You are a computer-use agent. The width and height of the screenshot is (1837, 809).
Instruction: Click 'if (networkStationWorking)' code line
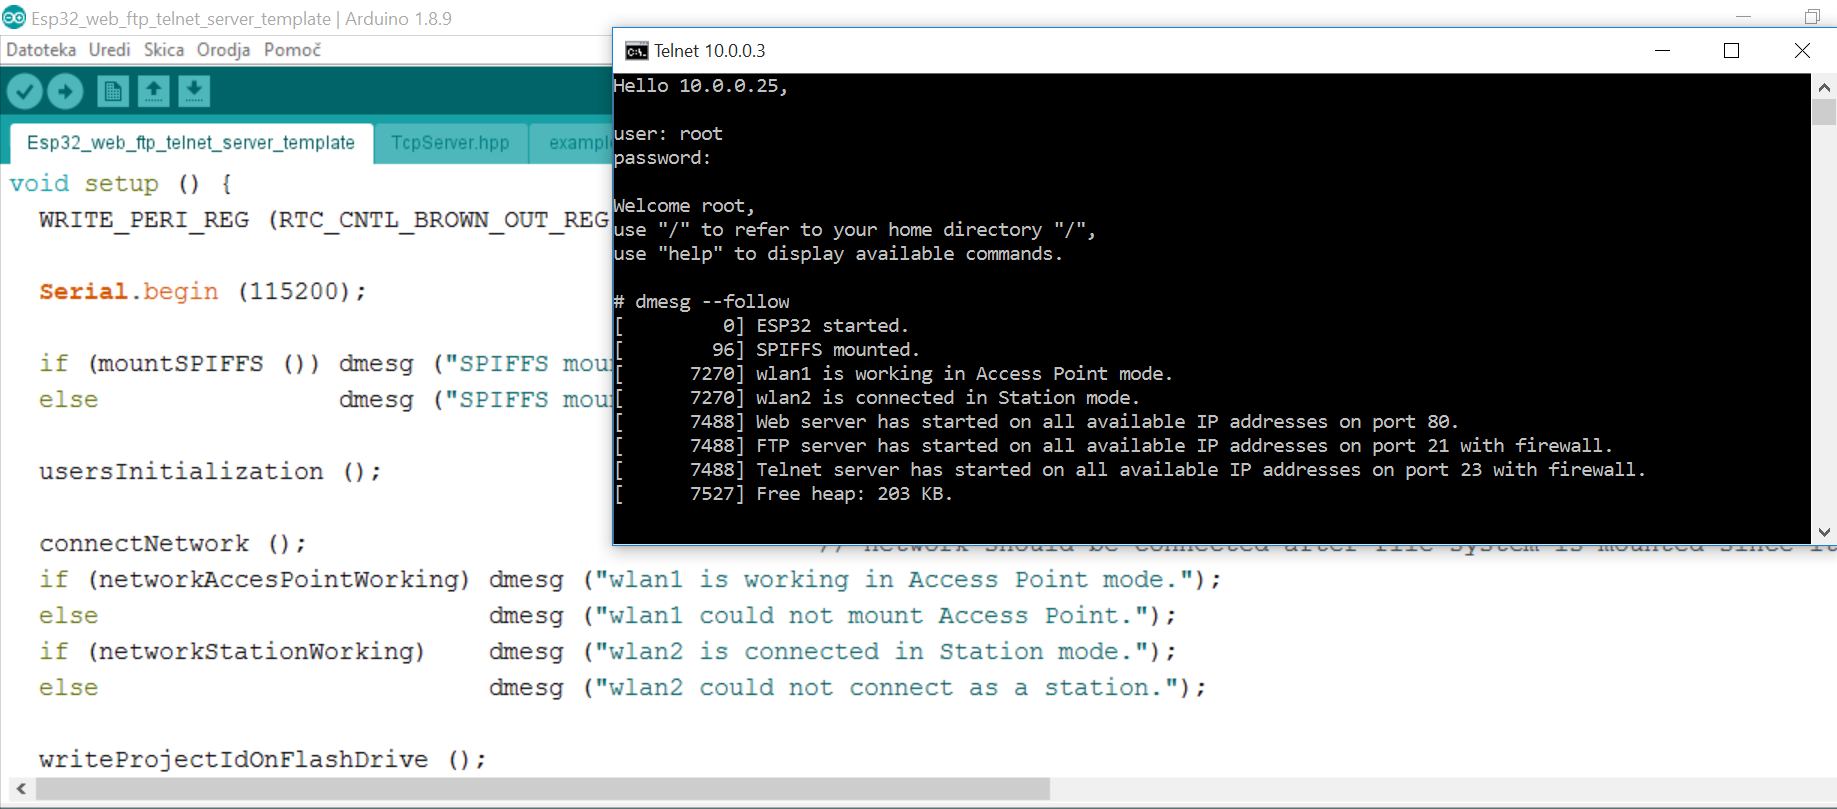pos(608,652)
